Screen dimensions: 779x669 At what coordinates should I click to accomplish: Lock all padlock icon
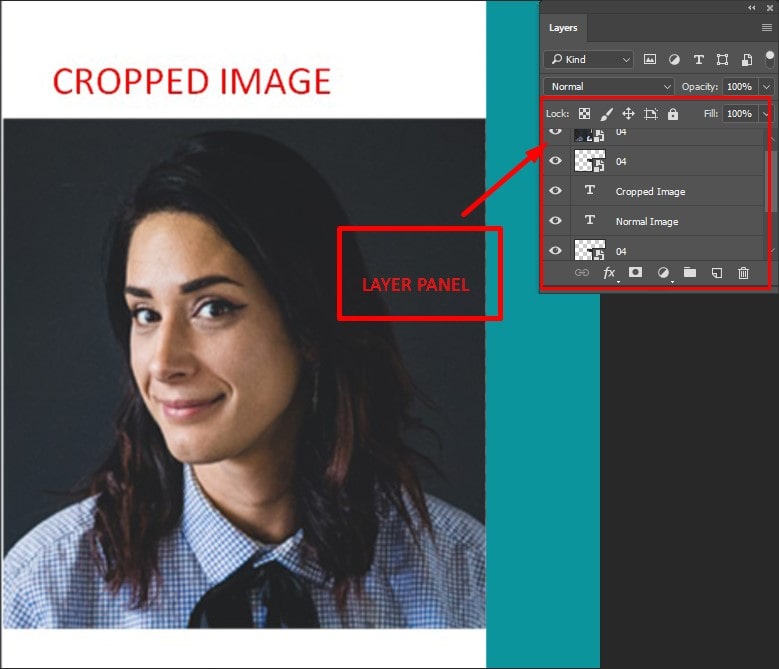click(x=673, y=114)
